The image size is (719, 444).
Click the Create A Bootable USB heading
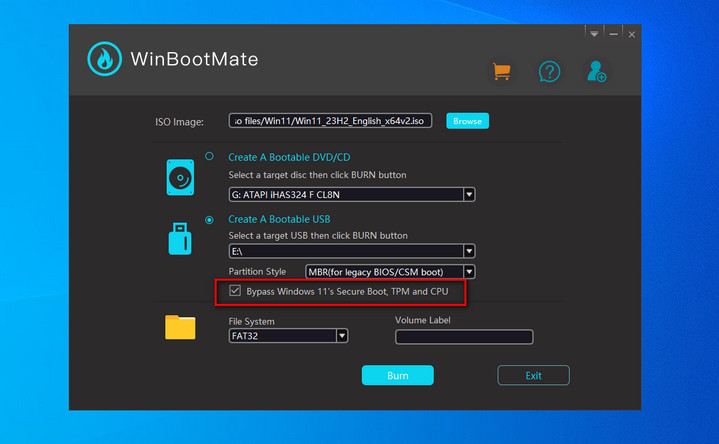point(279,219)
